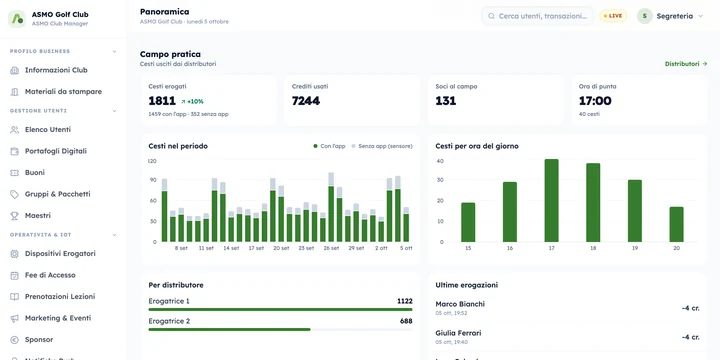The image size is (720, 360).
Task: Click the LIVE status badge
Action: point(613,16)
